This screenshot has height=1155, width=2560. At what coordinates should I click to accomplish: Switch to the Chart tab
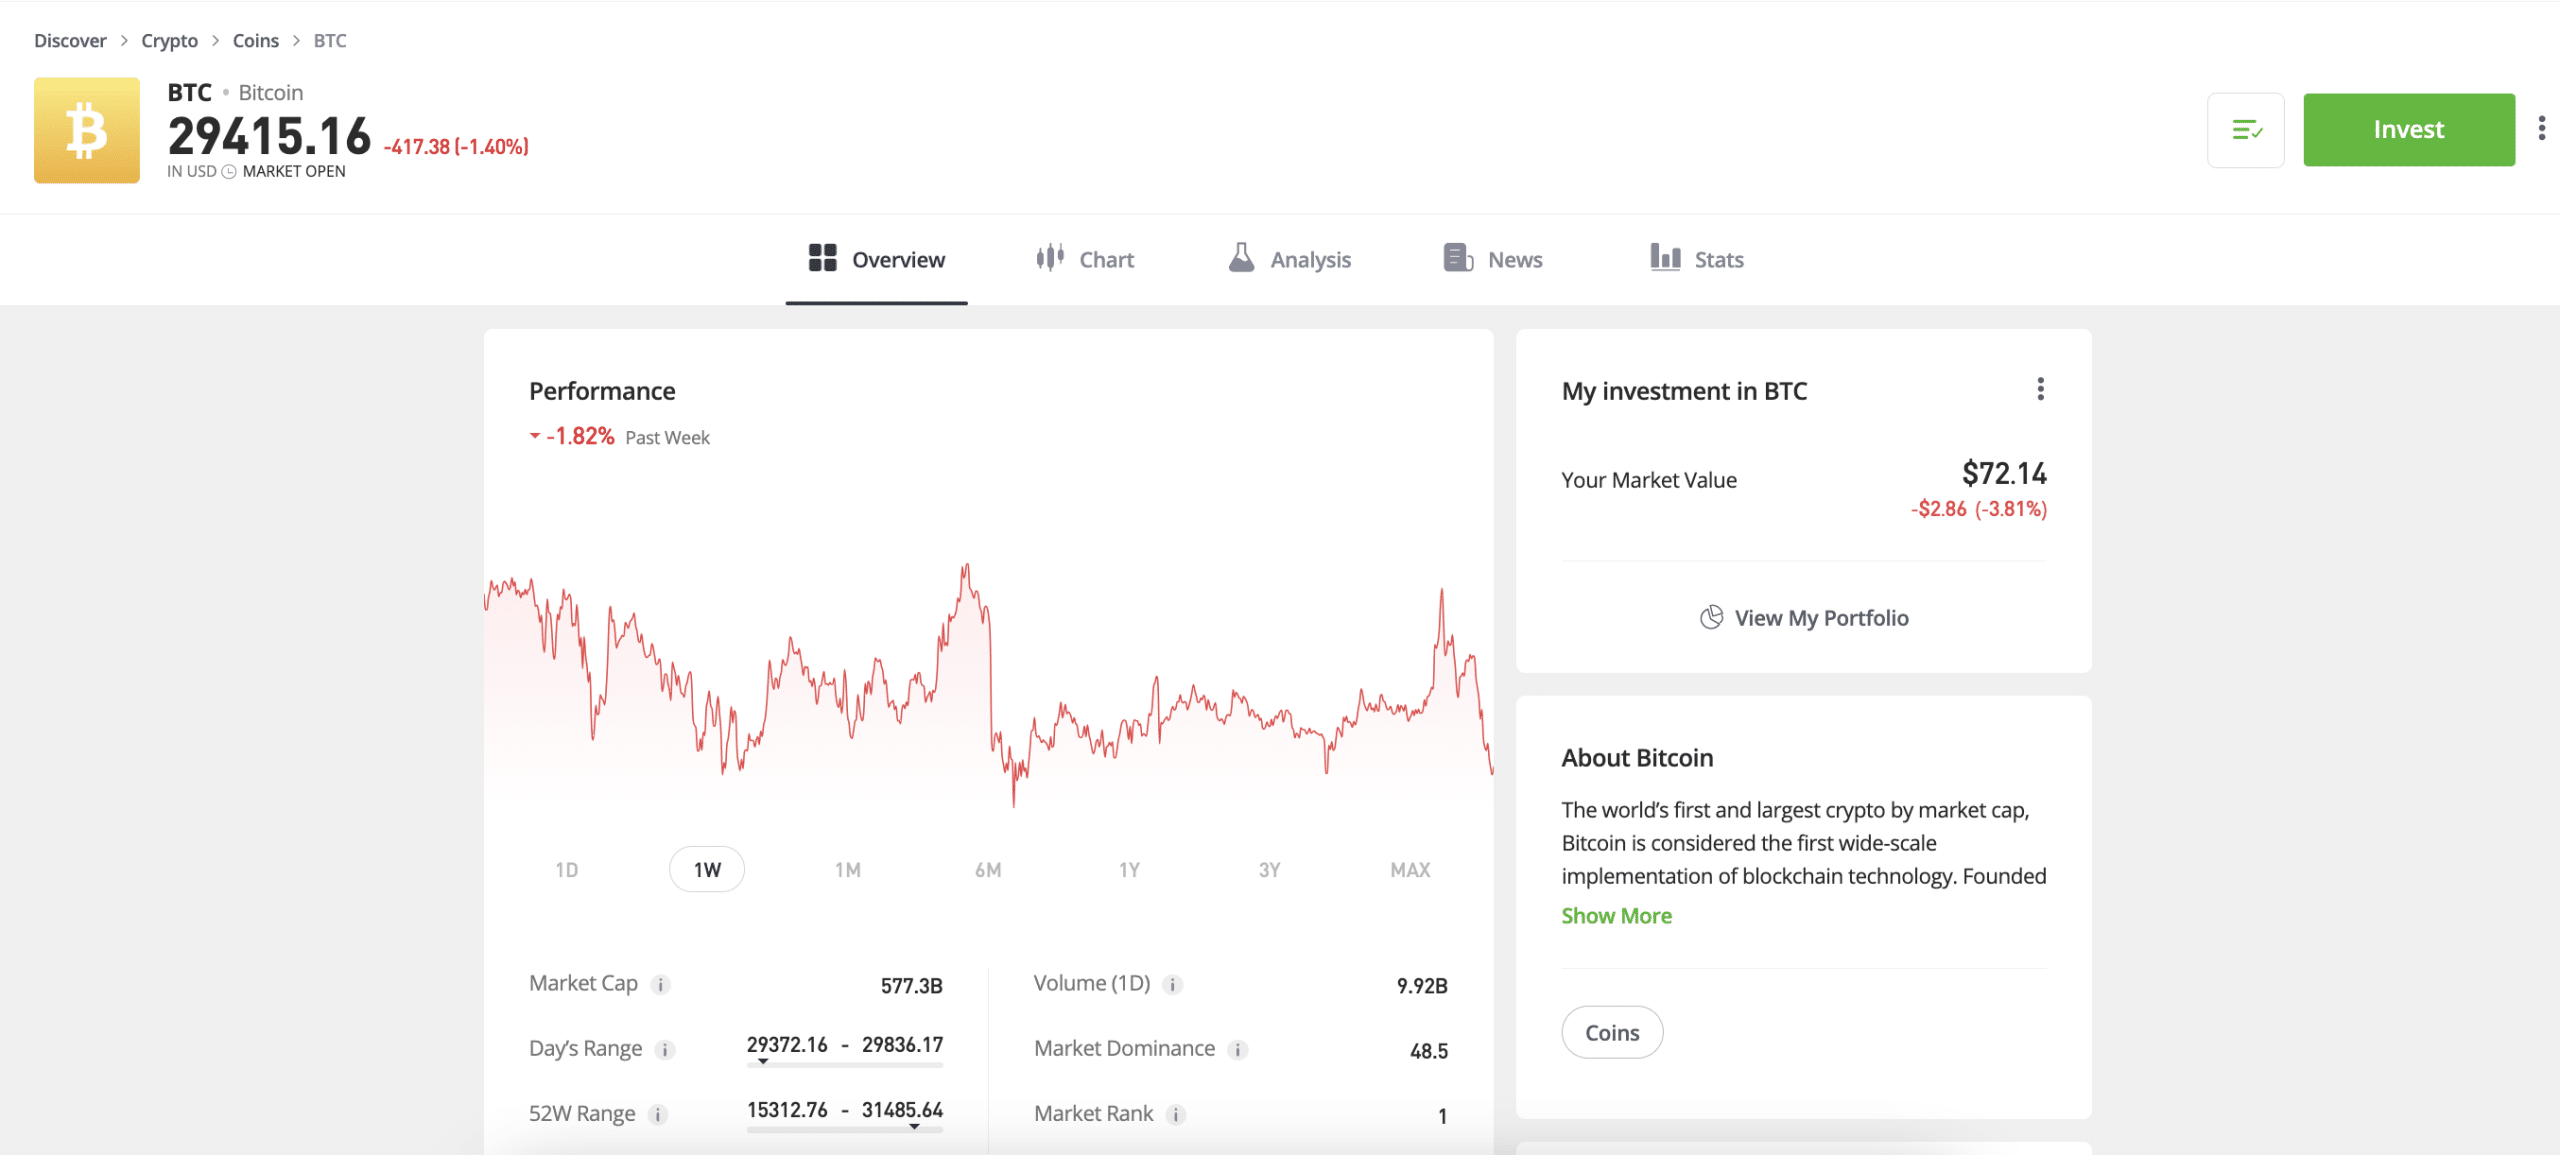click(1085, 260)
